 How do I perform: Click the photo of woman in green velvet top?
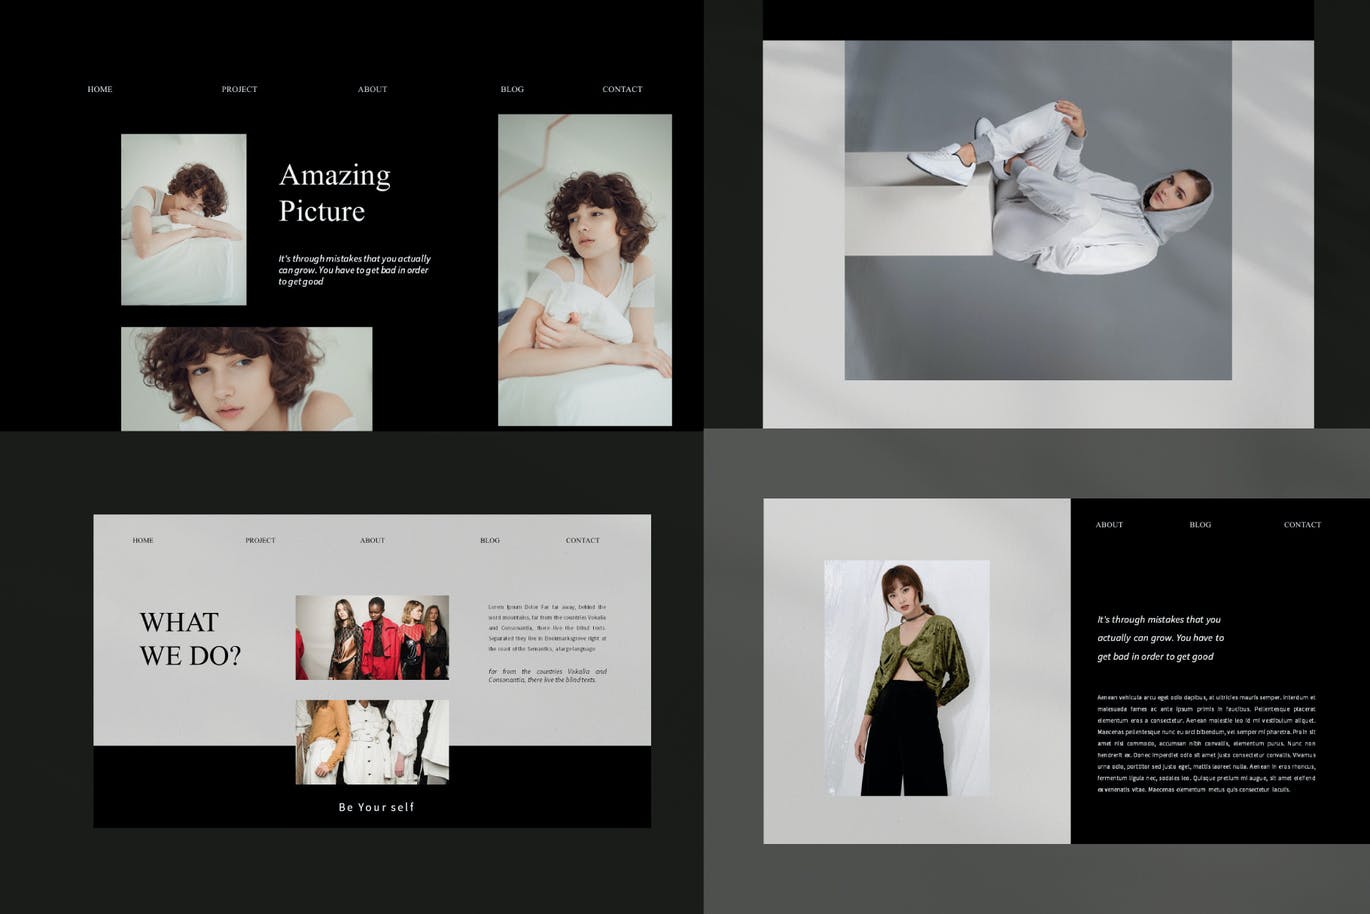point(906,678)
